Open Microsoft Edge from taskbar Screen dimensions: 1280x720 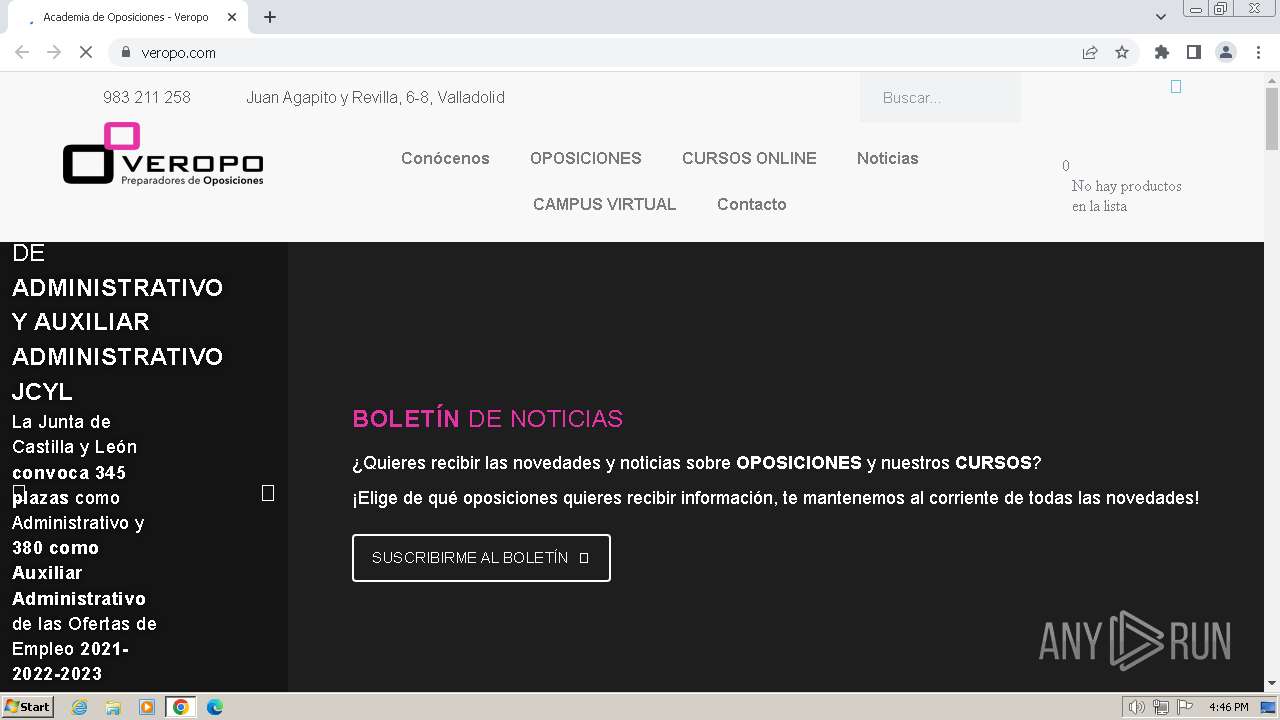coord(214,707)
